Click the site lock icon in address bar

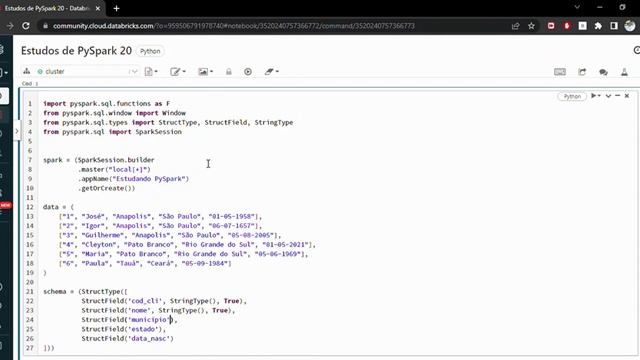(x=45, y=26)
